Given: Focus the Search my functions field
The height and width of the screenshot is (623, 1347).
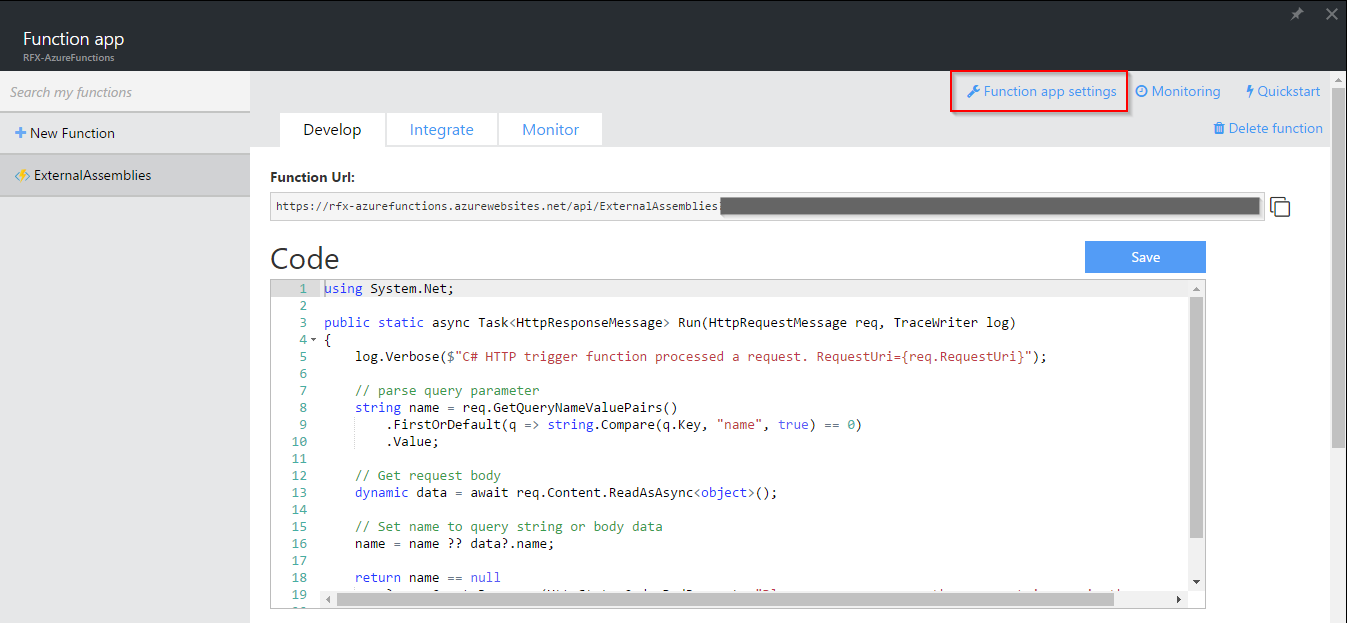Looking at the screenshot, I should (124, 92).
